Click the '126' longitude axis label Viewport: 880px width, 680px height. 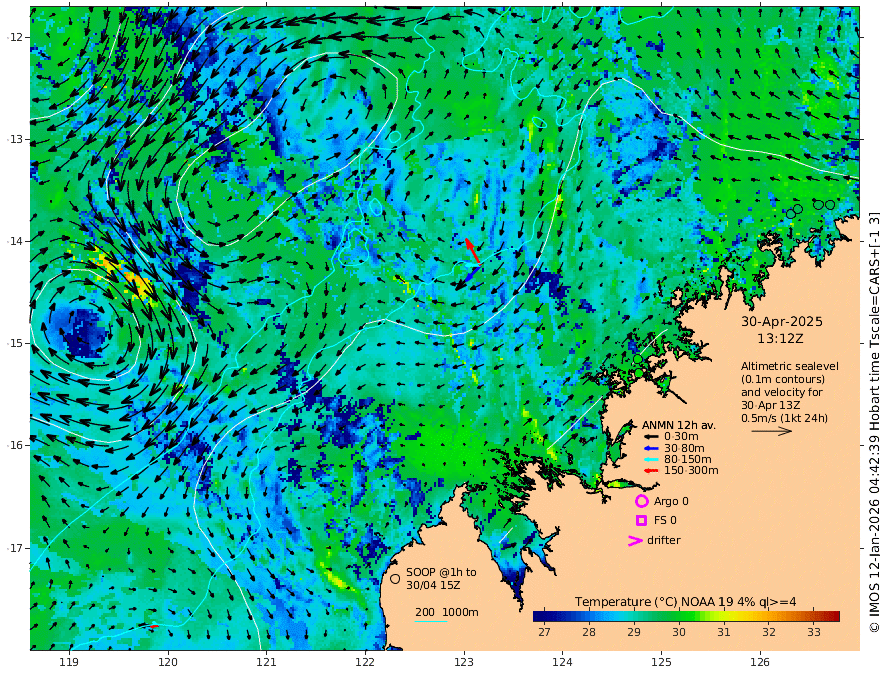pos(760,663)
